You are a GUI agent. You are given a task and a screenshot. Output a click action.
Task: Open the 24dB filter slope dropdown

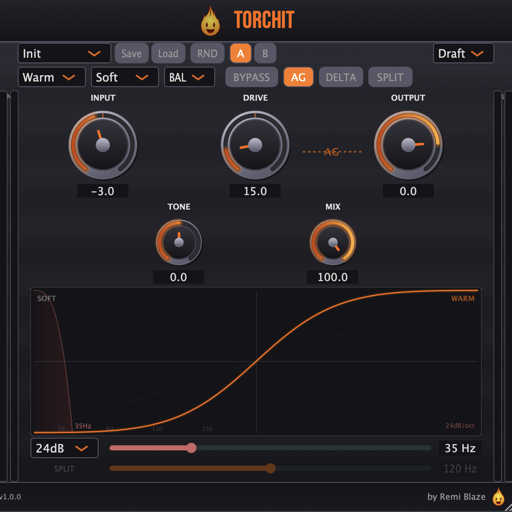[64, 448]
